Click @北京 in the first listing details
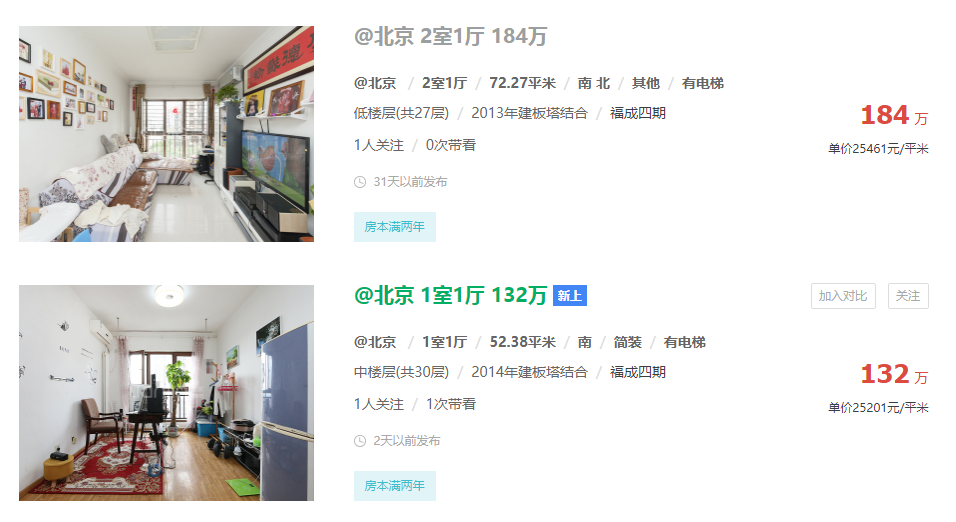The width and height of the screenshot is (956, 522). [375, 83]
